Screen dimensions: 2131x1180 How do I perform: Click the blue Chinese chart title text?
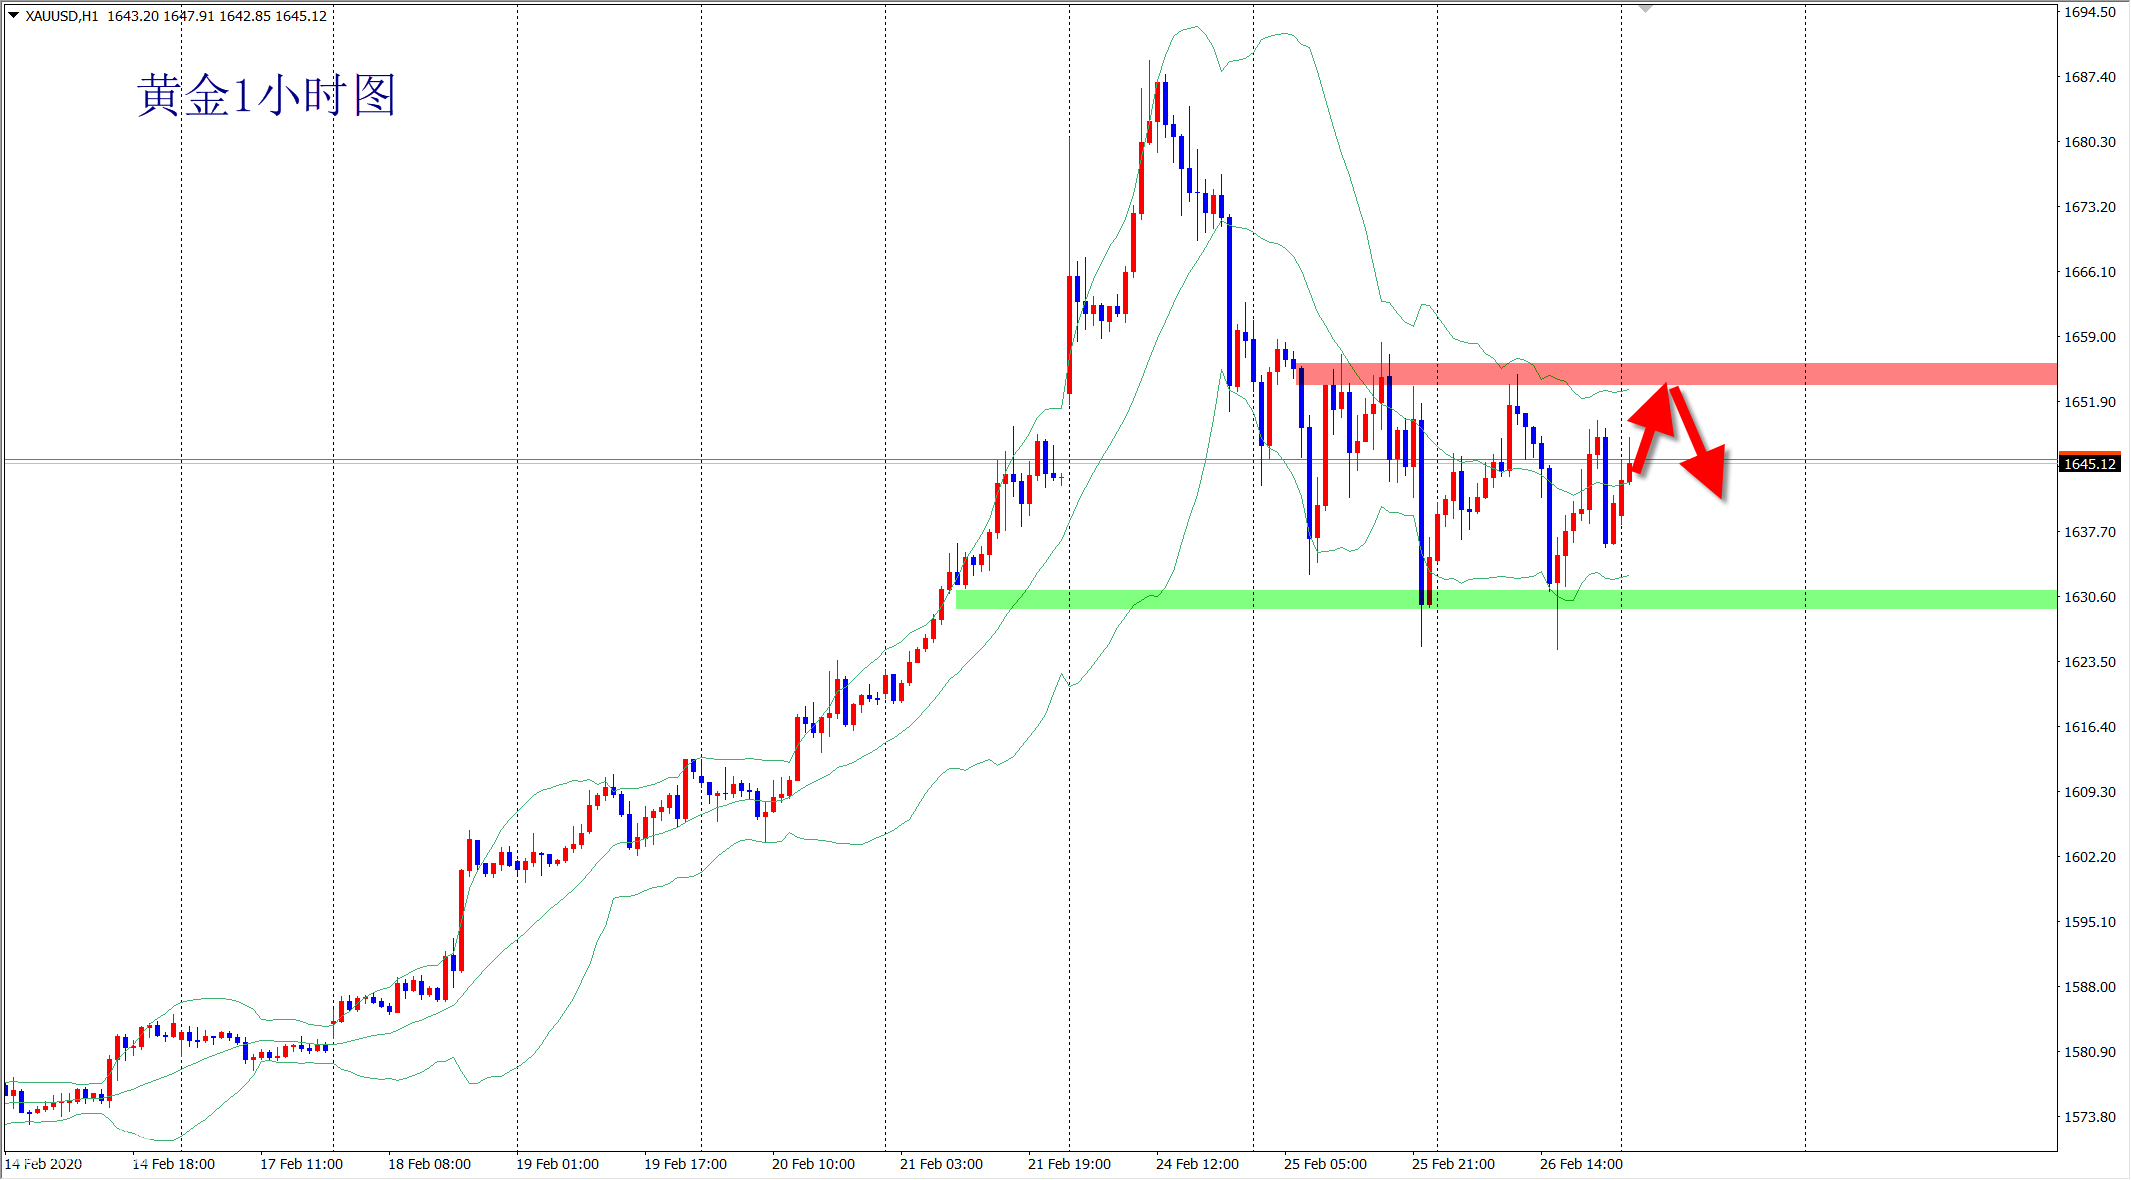pos(266,96)
